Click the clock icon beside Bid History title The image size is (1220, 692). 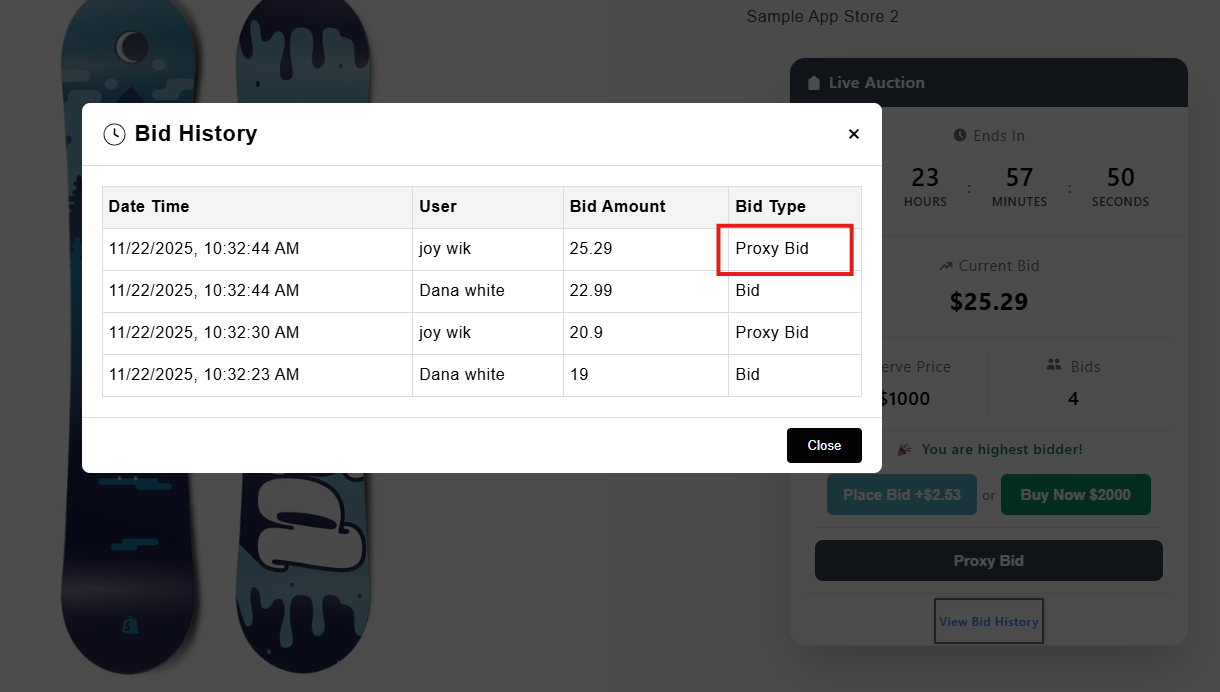[114, 134]
